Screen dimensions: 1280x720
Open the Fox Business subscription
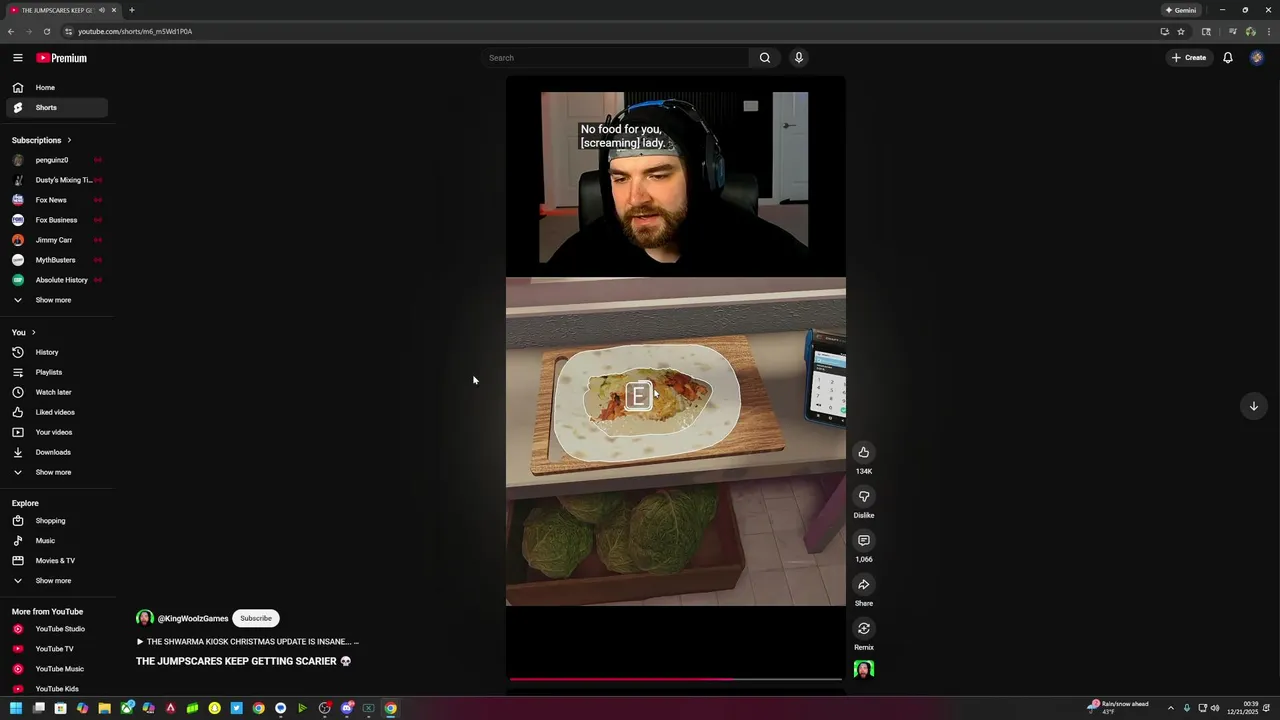pyautogui.click(x=57, y=220)
